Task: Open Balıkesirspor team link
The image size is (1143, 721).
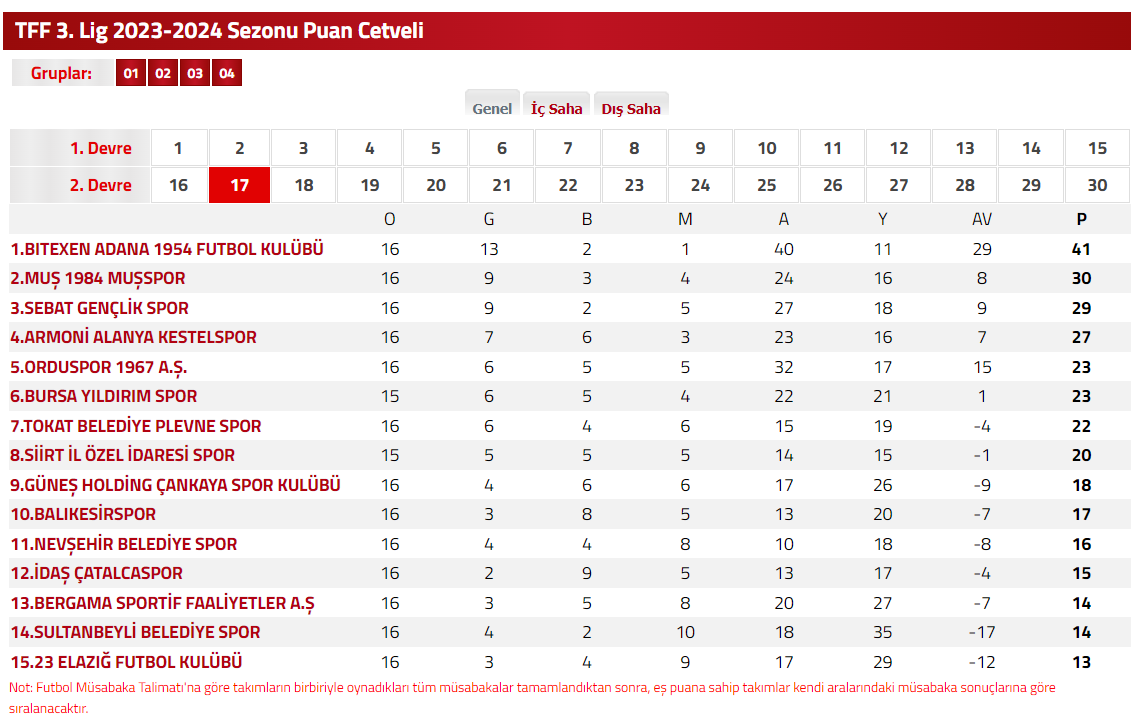Action: tap(83, 515)
